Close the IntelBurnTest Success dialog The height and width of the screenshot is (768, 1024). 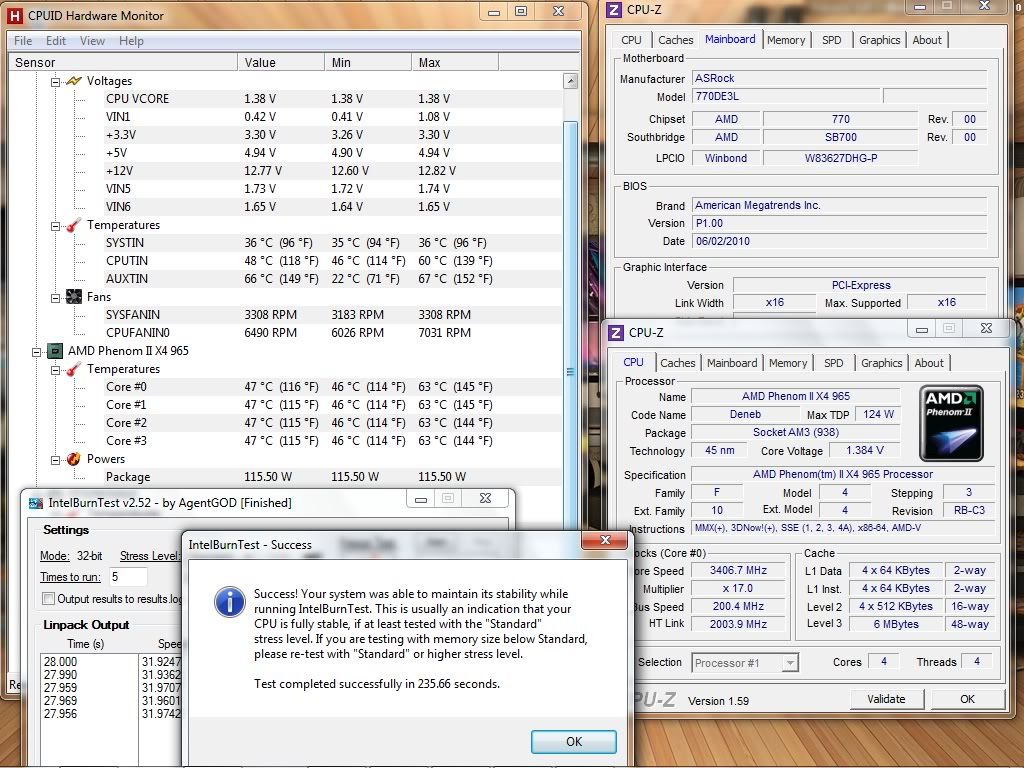pos(605,540)
